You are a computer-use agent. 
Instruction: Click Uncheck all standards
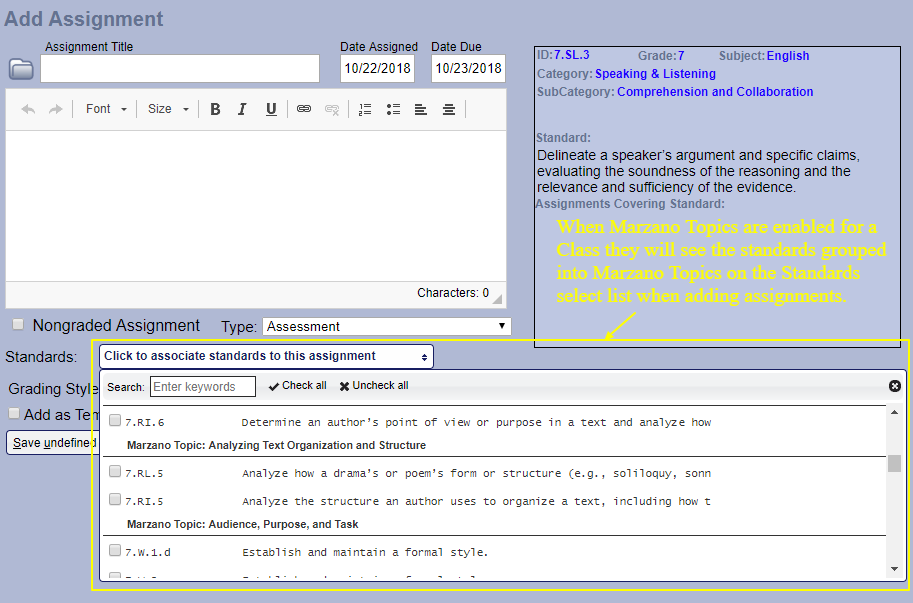(x=374, y=385)
